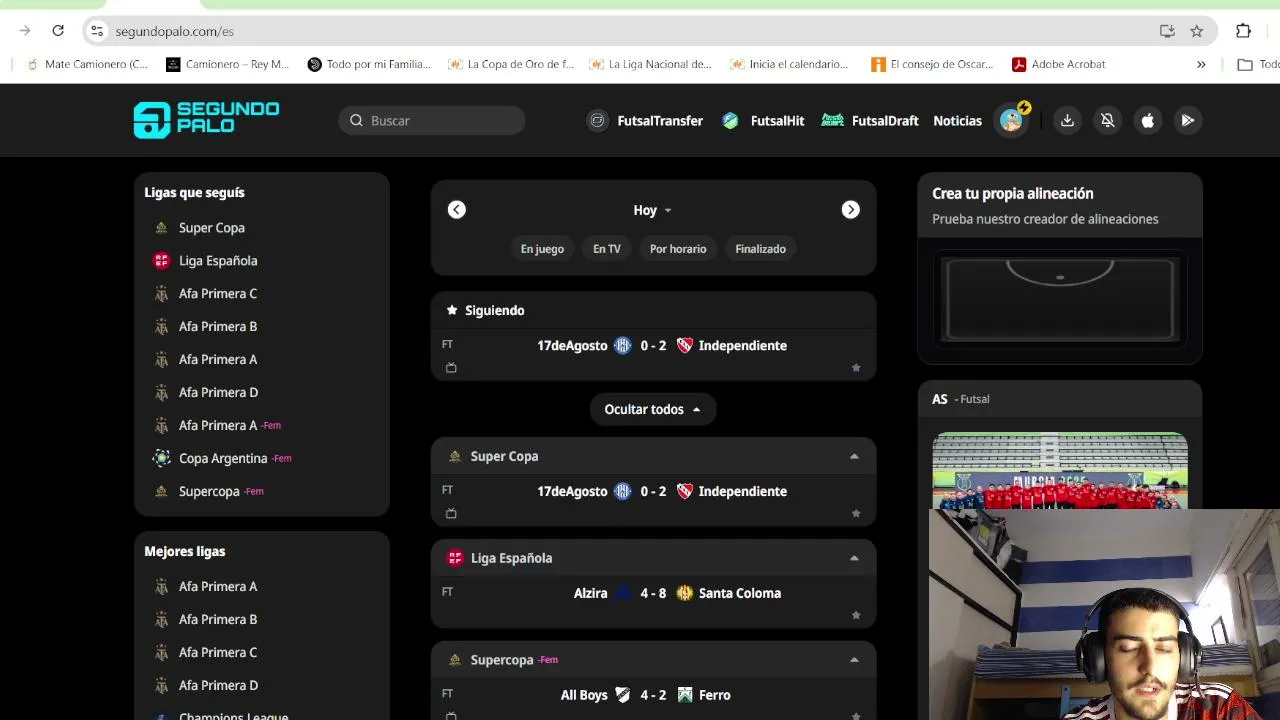
Task: Click the Ferro crest
Action: 685,695
